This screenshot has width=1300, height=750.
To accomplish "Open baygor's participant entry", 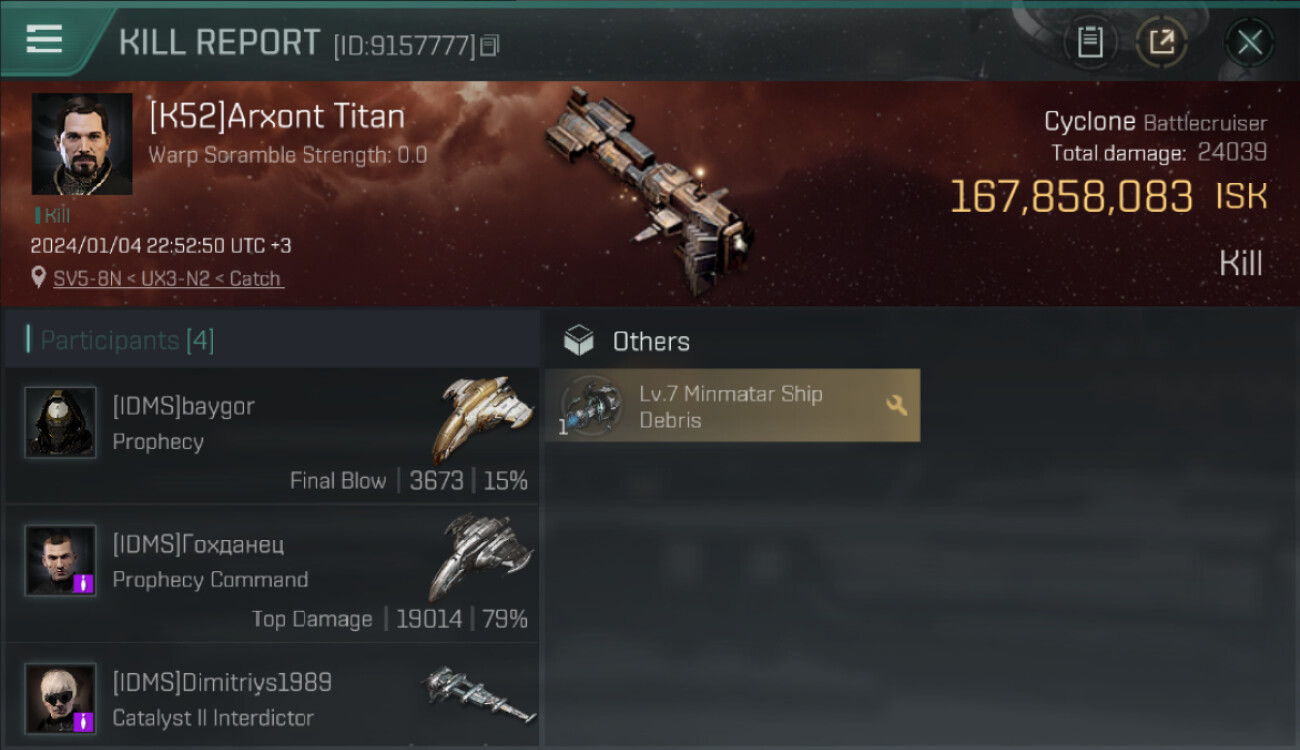I will coord(272,435).
